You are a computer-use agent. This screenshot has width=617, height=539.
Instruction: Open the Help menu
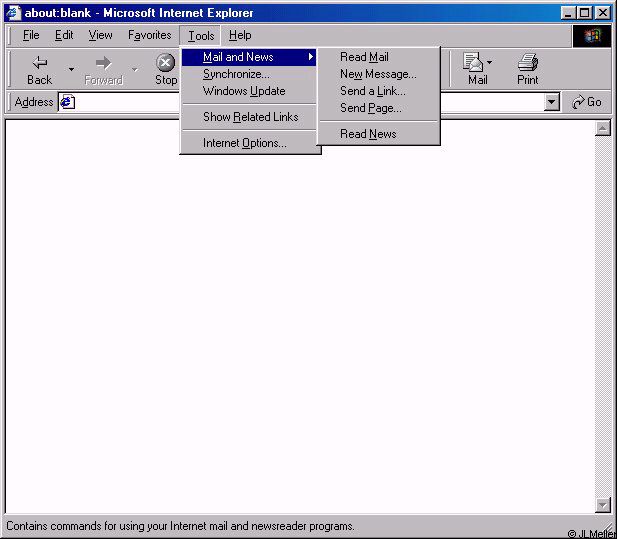click(240, 35)
